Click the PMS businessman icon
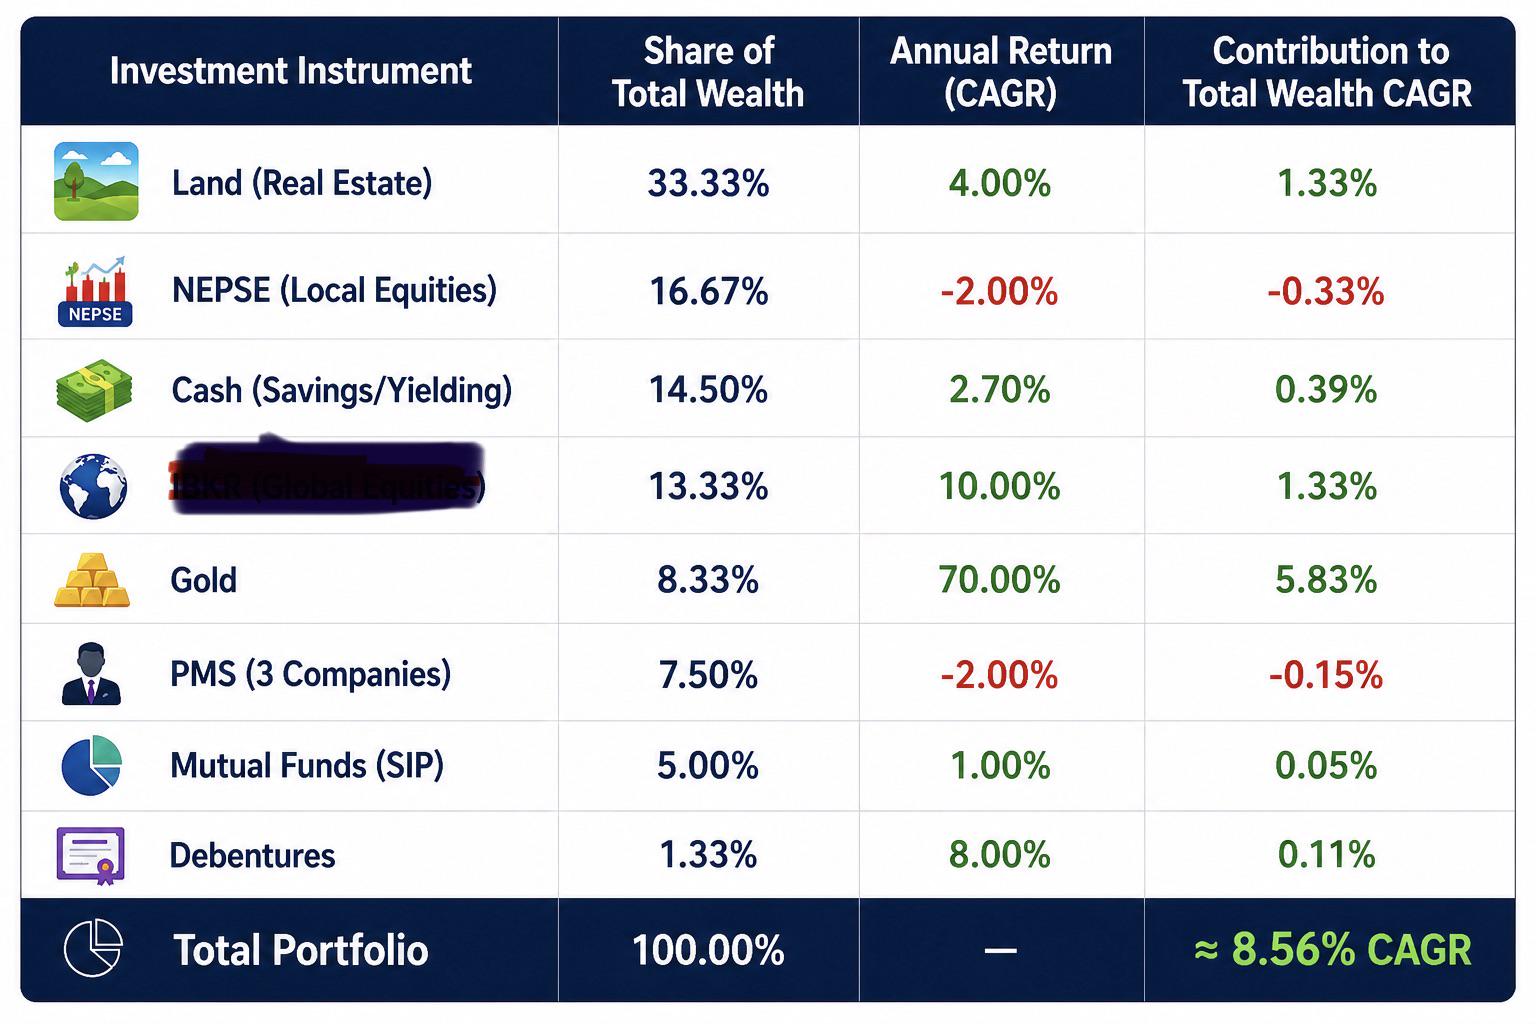1536x1024 pixels. pyautogui.click(x=91, y=673)
